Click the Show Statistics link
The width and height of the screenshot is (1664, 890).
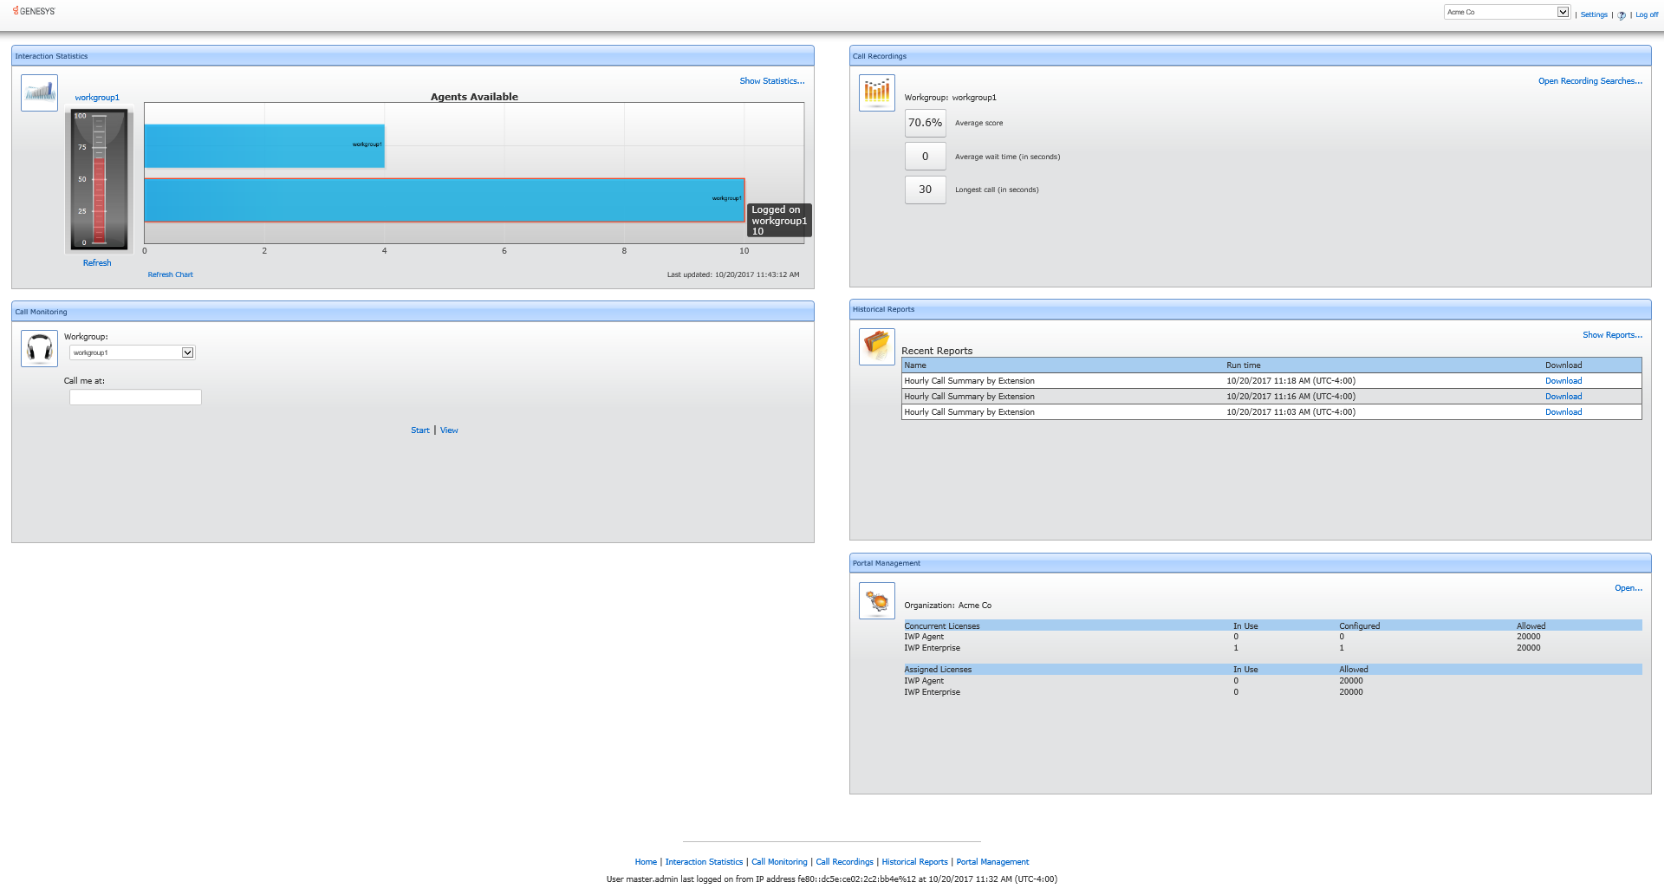click(x=771, y=81)
